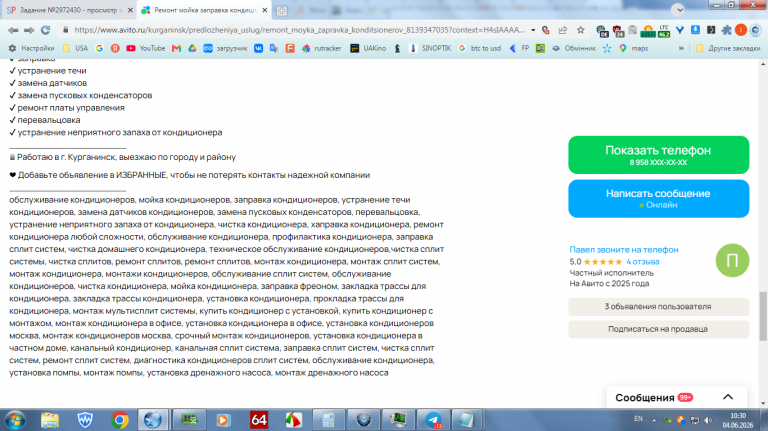This screenshot has height=431, width=768.
Task: Open the FP bookmark
Action: click(x=519, y=48)
